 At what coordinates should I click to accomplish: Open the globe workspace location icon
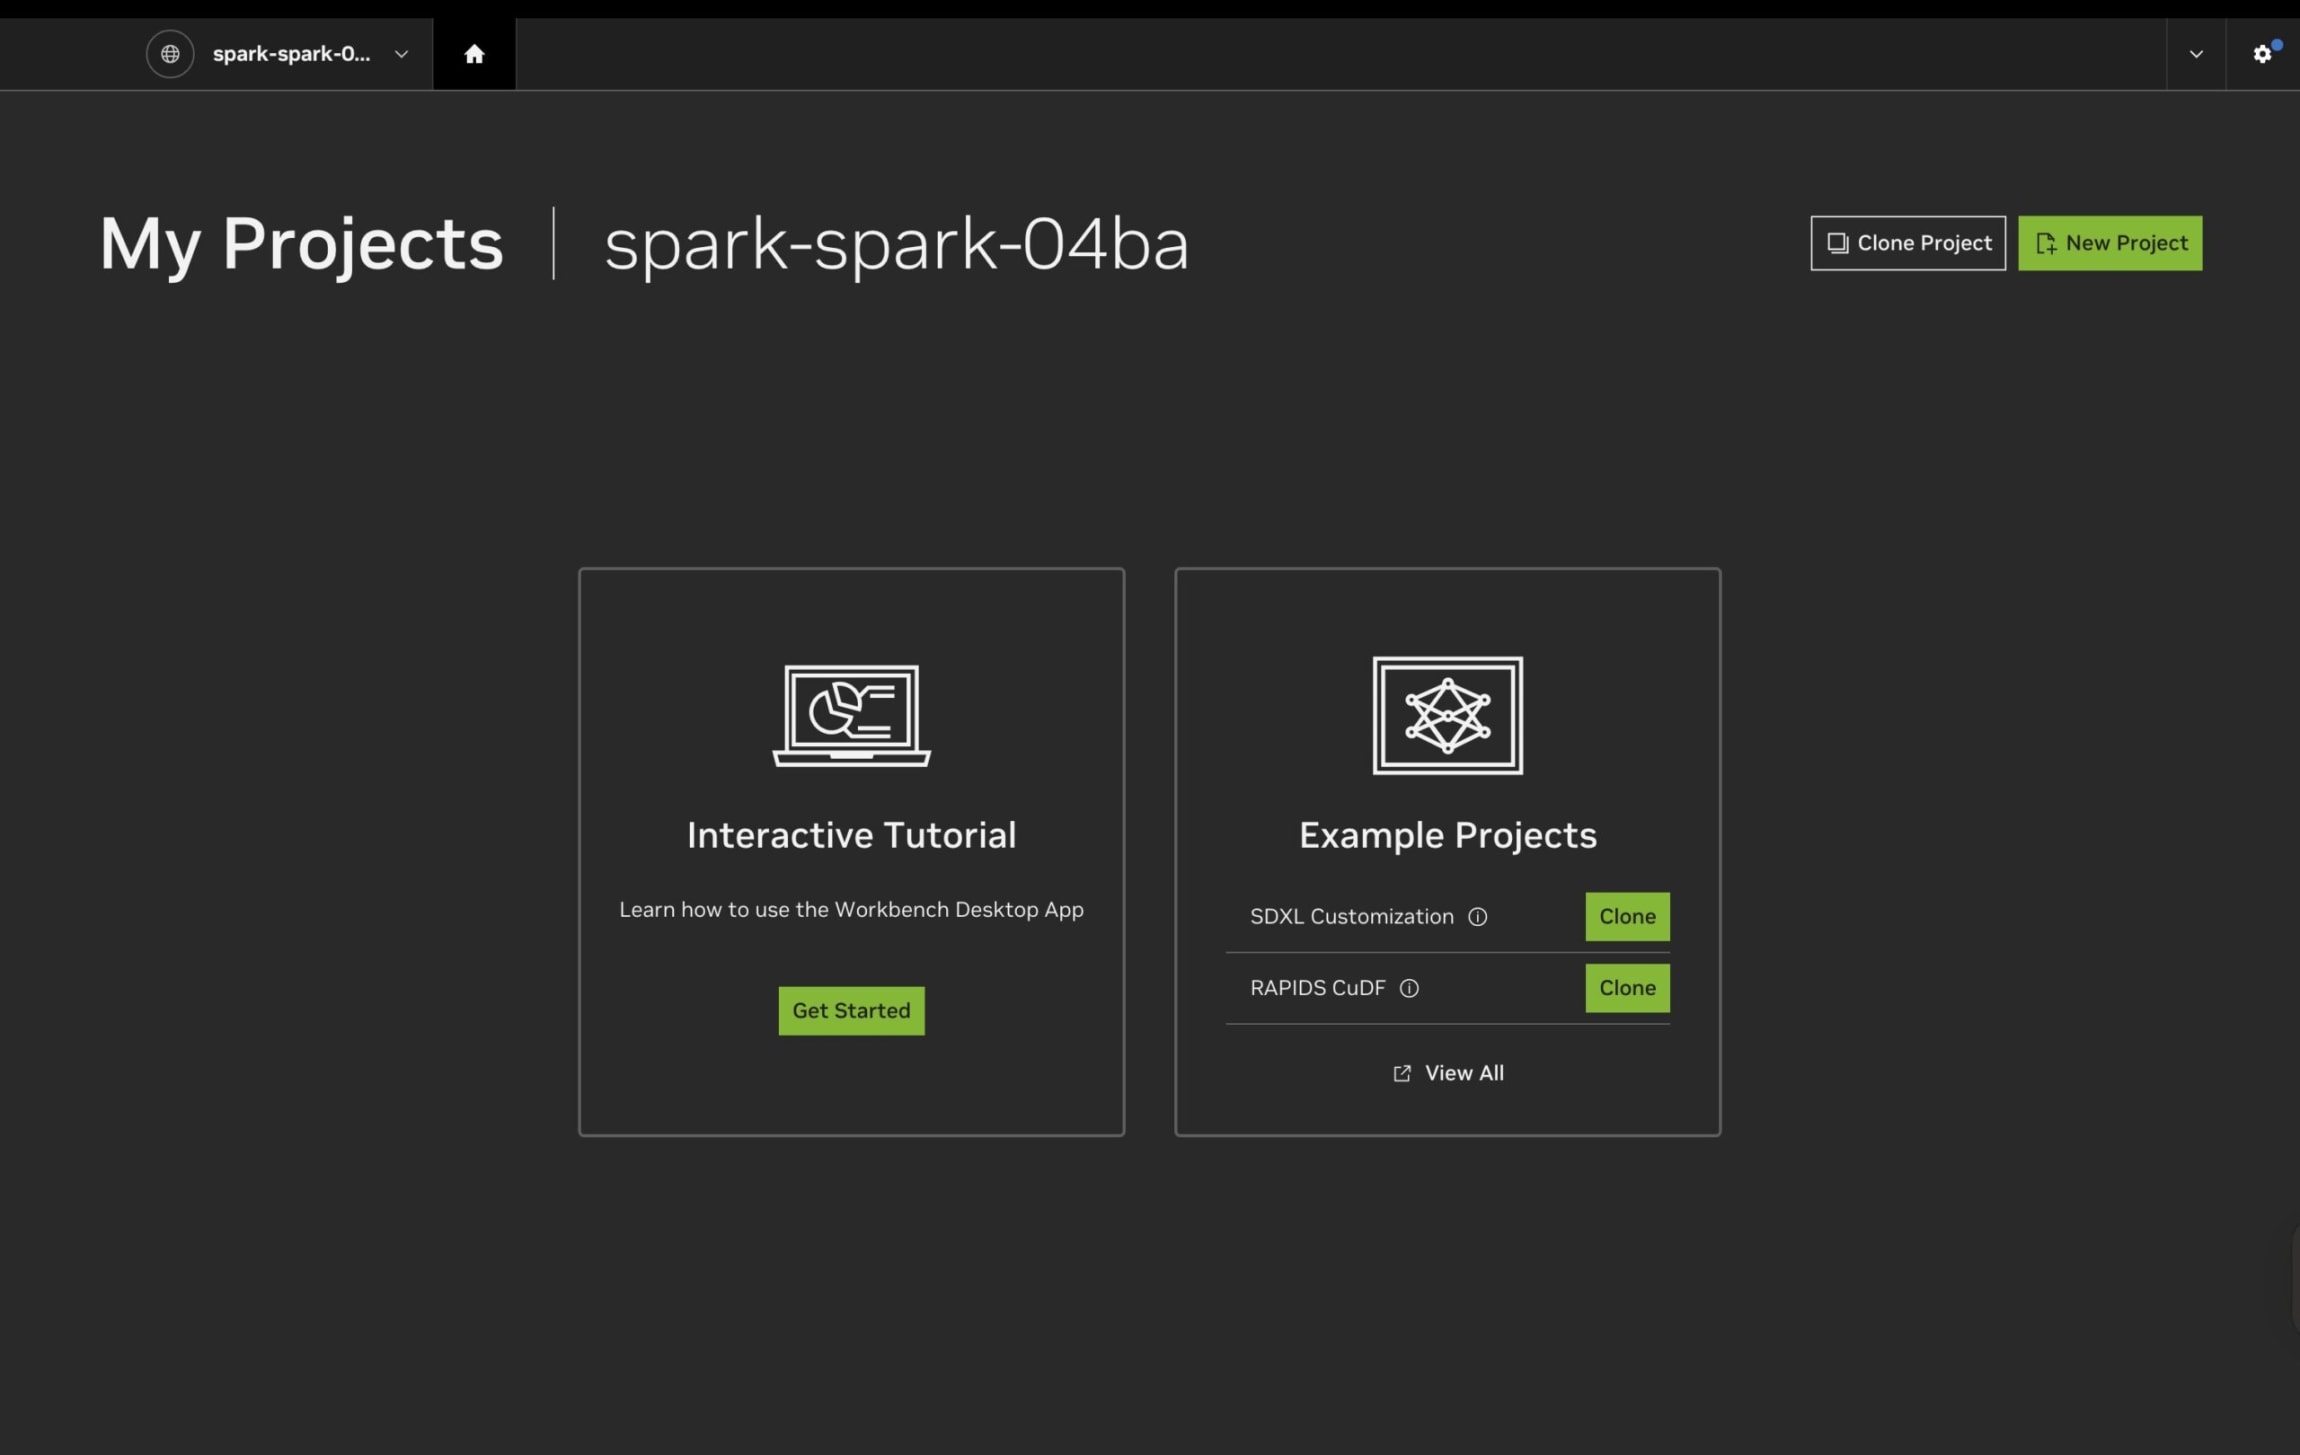[x=170, y=53]
